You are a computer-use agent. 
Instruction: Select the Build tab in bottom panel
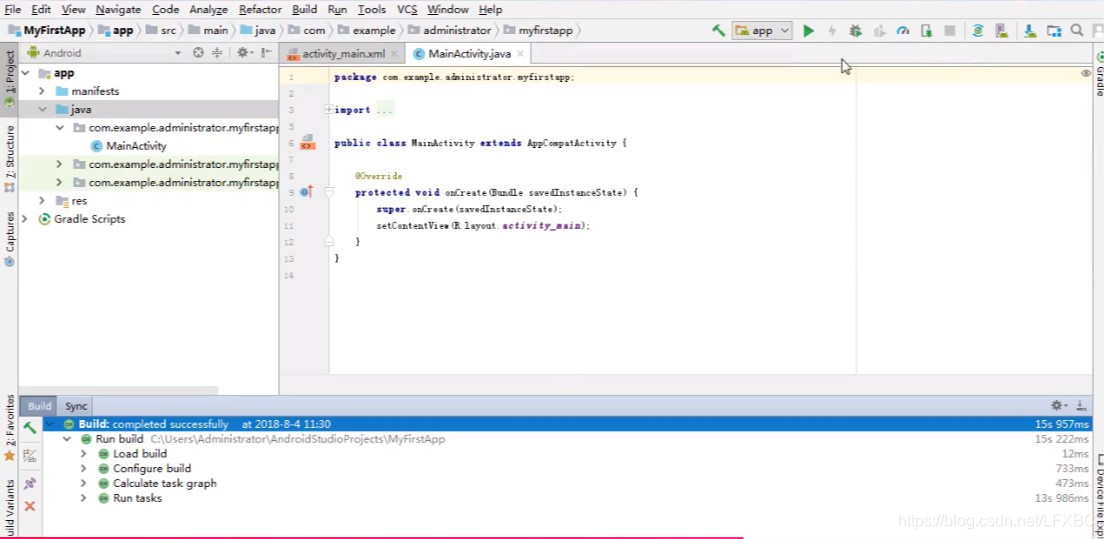39,406
